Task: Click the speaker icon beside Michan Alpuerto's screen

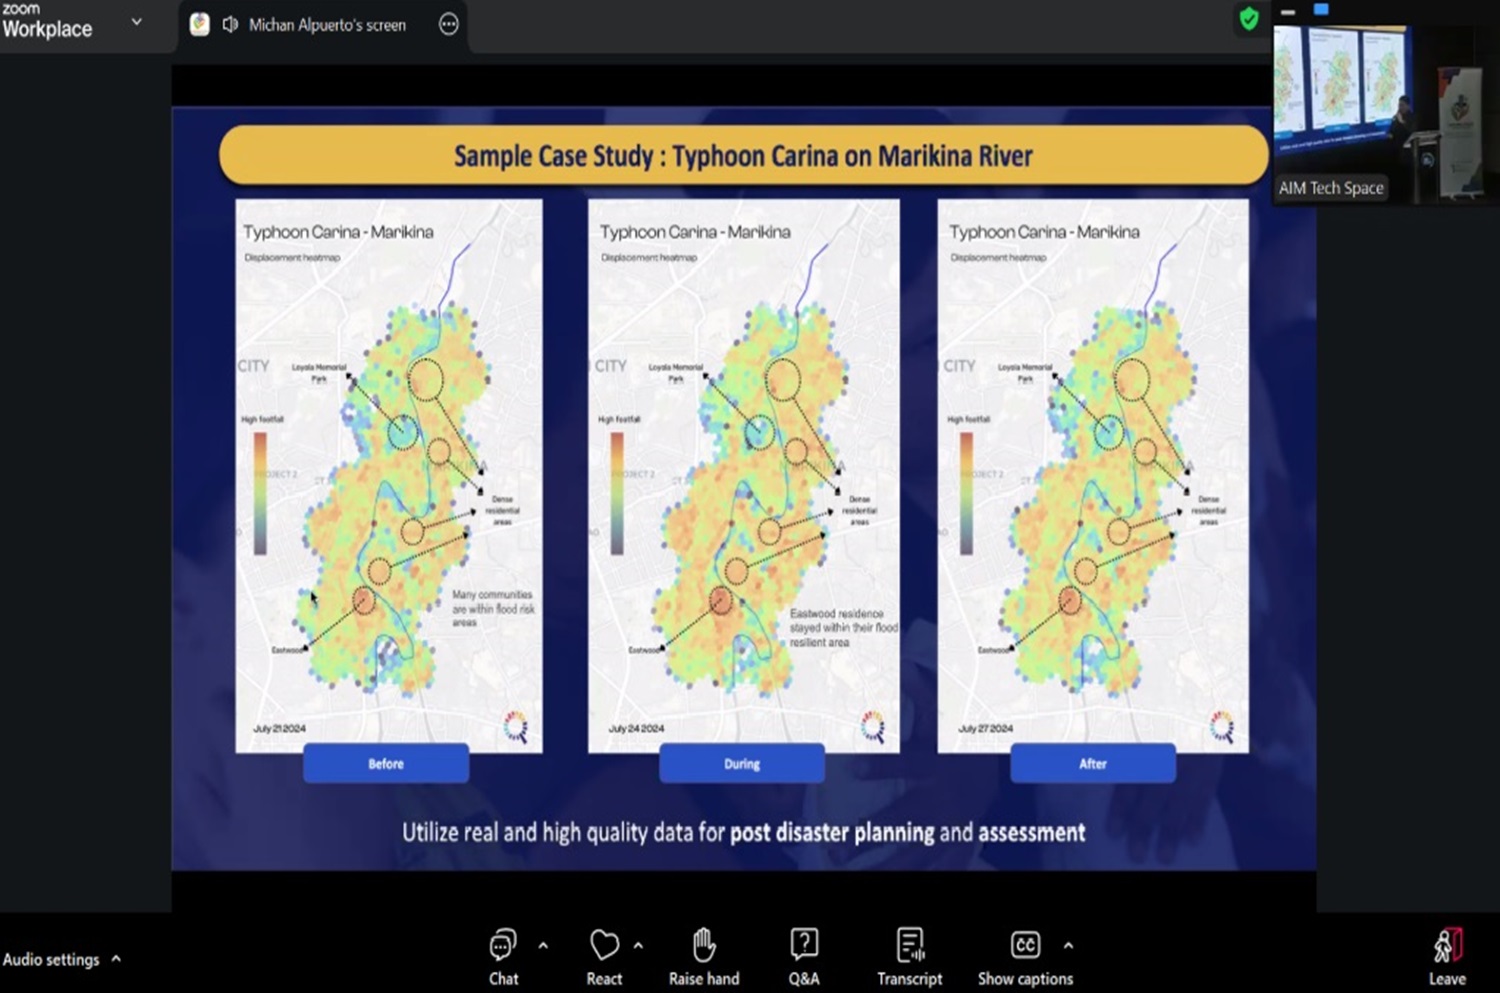Action: (x=230, y=25)
